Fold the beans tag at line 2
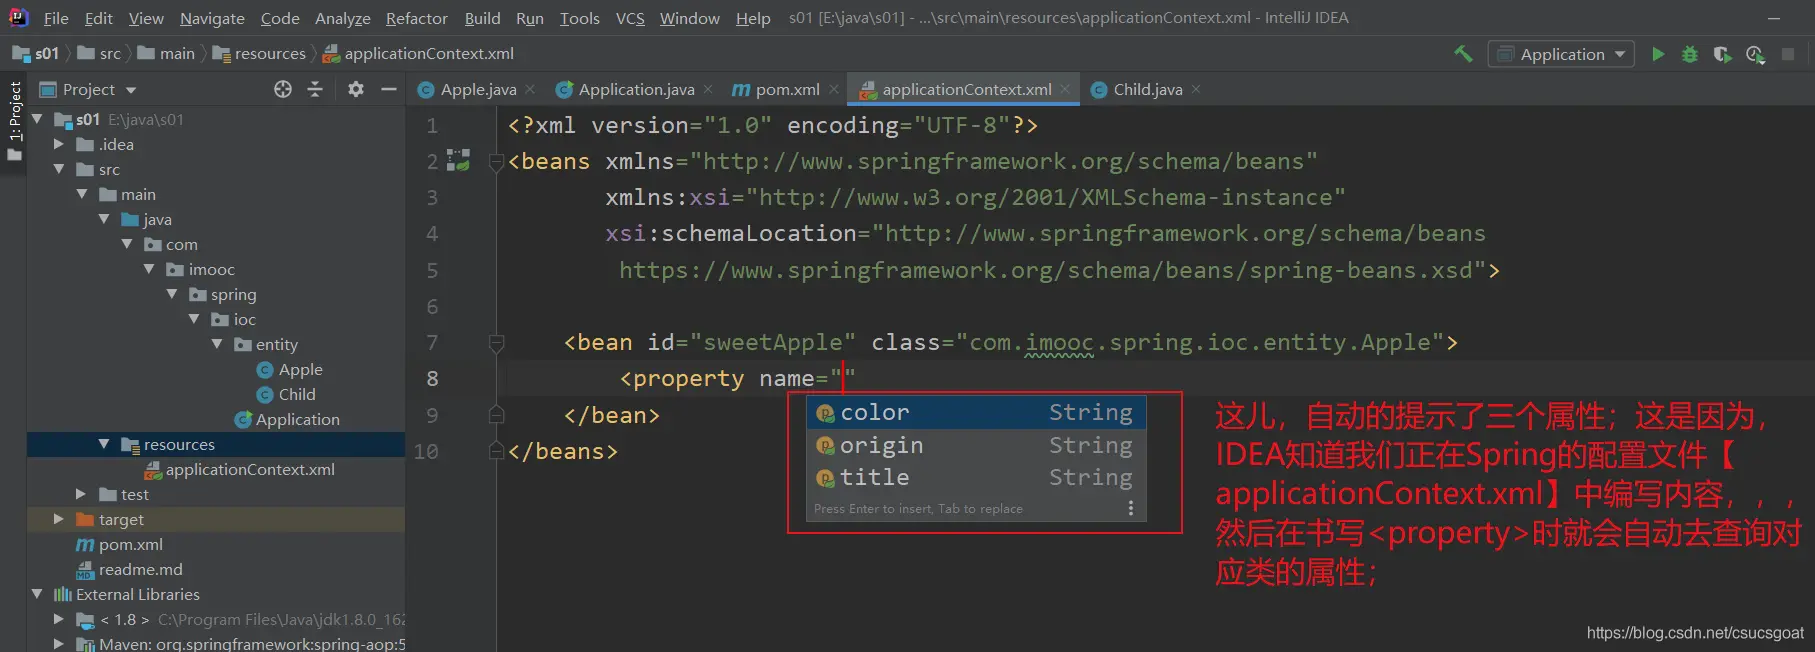The width and height of the screenshot is (1815, 652). tap(495, 162)
